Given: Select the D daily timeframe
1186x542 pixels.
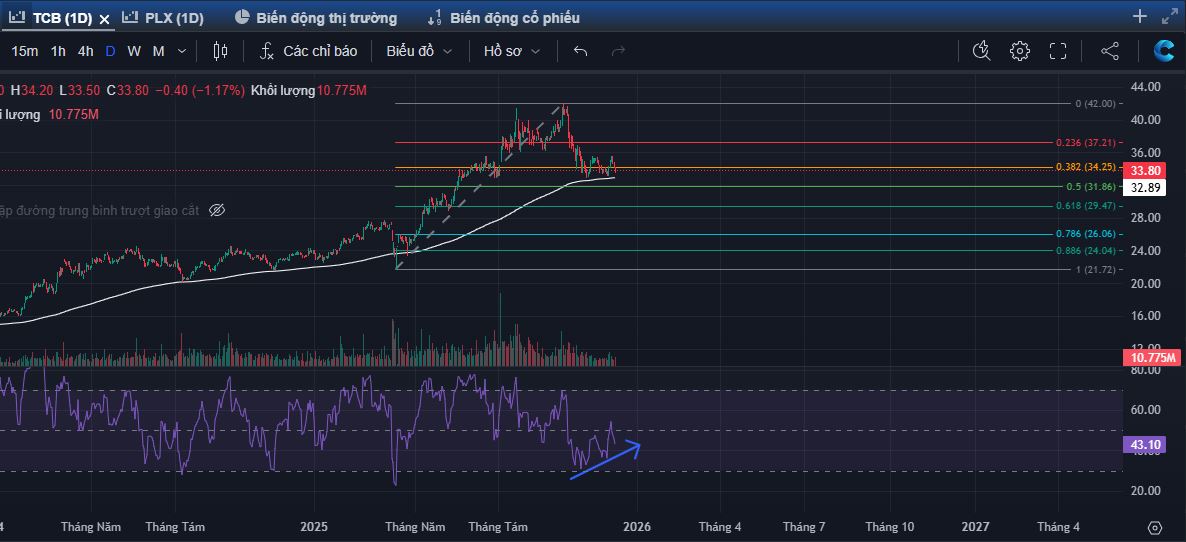Looking at the screenshot, I should [x=110, y=51].
